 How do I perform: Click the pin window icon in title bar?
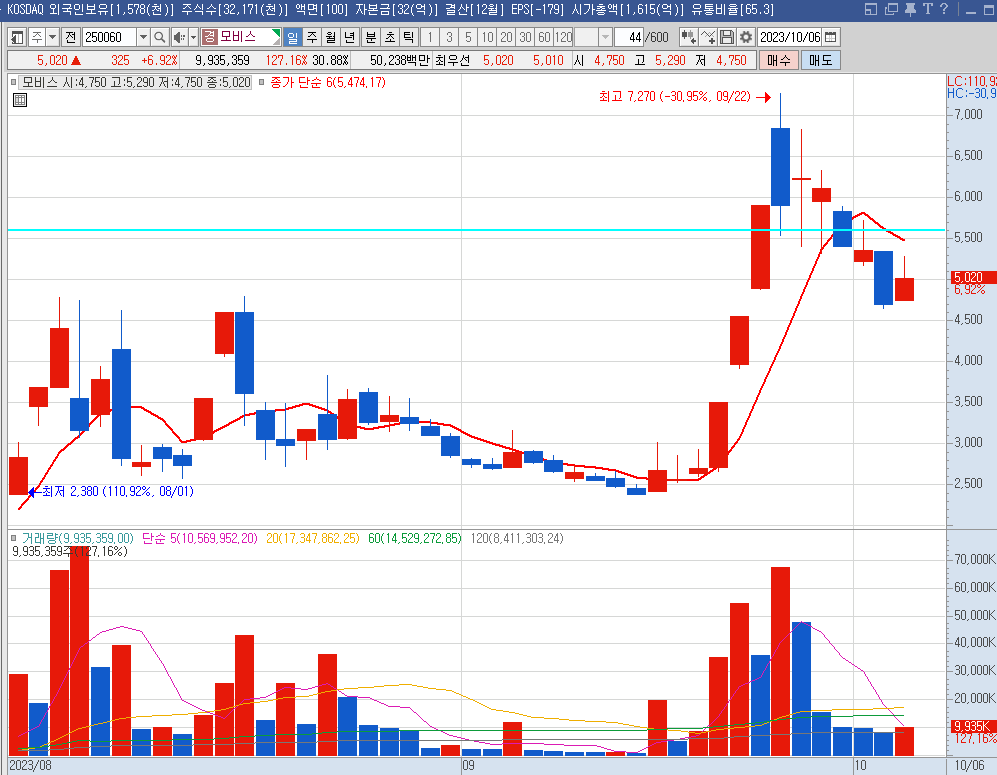pyautogui.click(x=910, y=9)
